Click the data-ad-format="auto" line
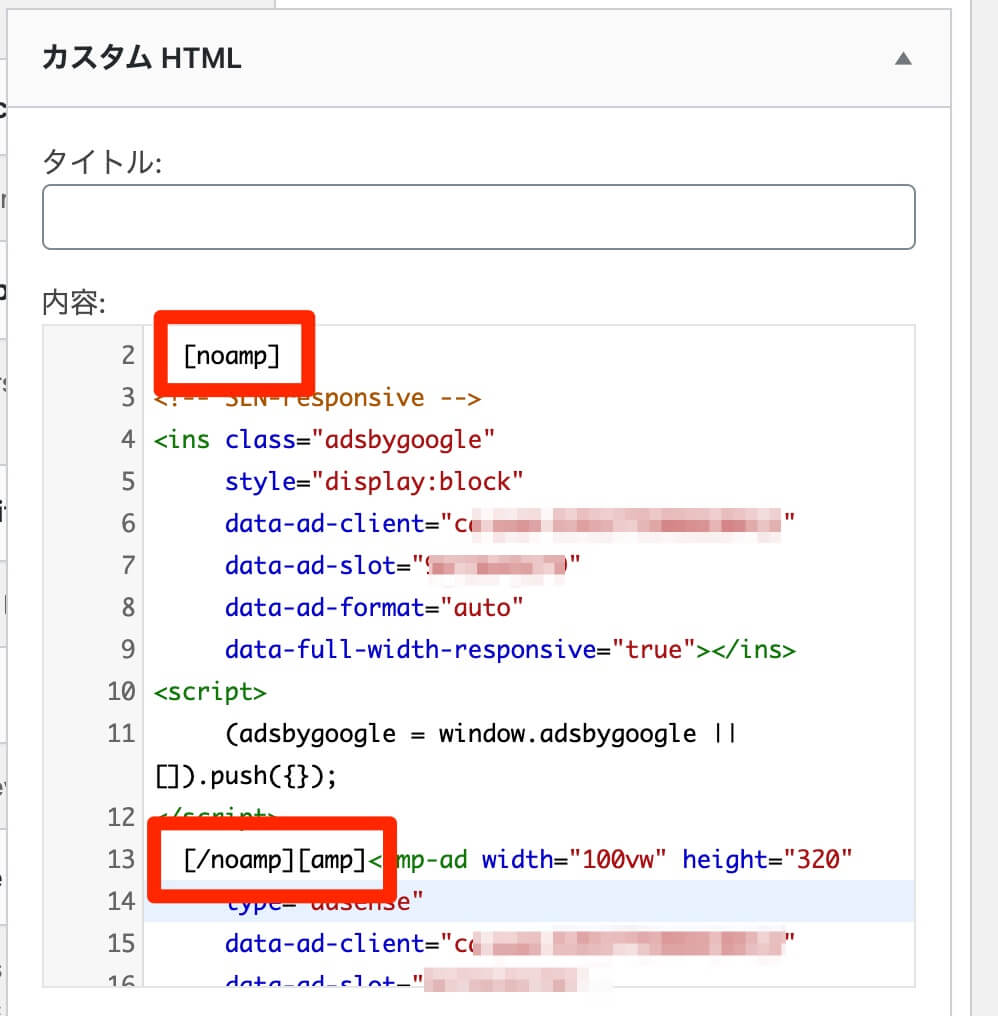Viewport: 998px width, 1016px height. [x=374, y=608]
